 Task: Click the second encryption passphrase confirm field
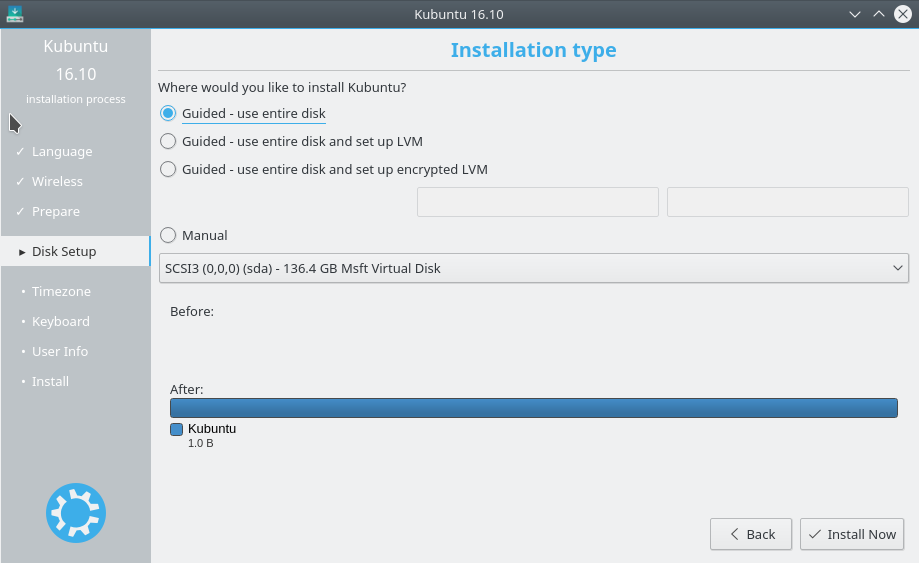point(788,202)
